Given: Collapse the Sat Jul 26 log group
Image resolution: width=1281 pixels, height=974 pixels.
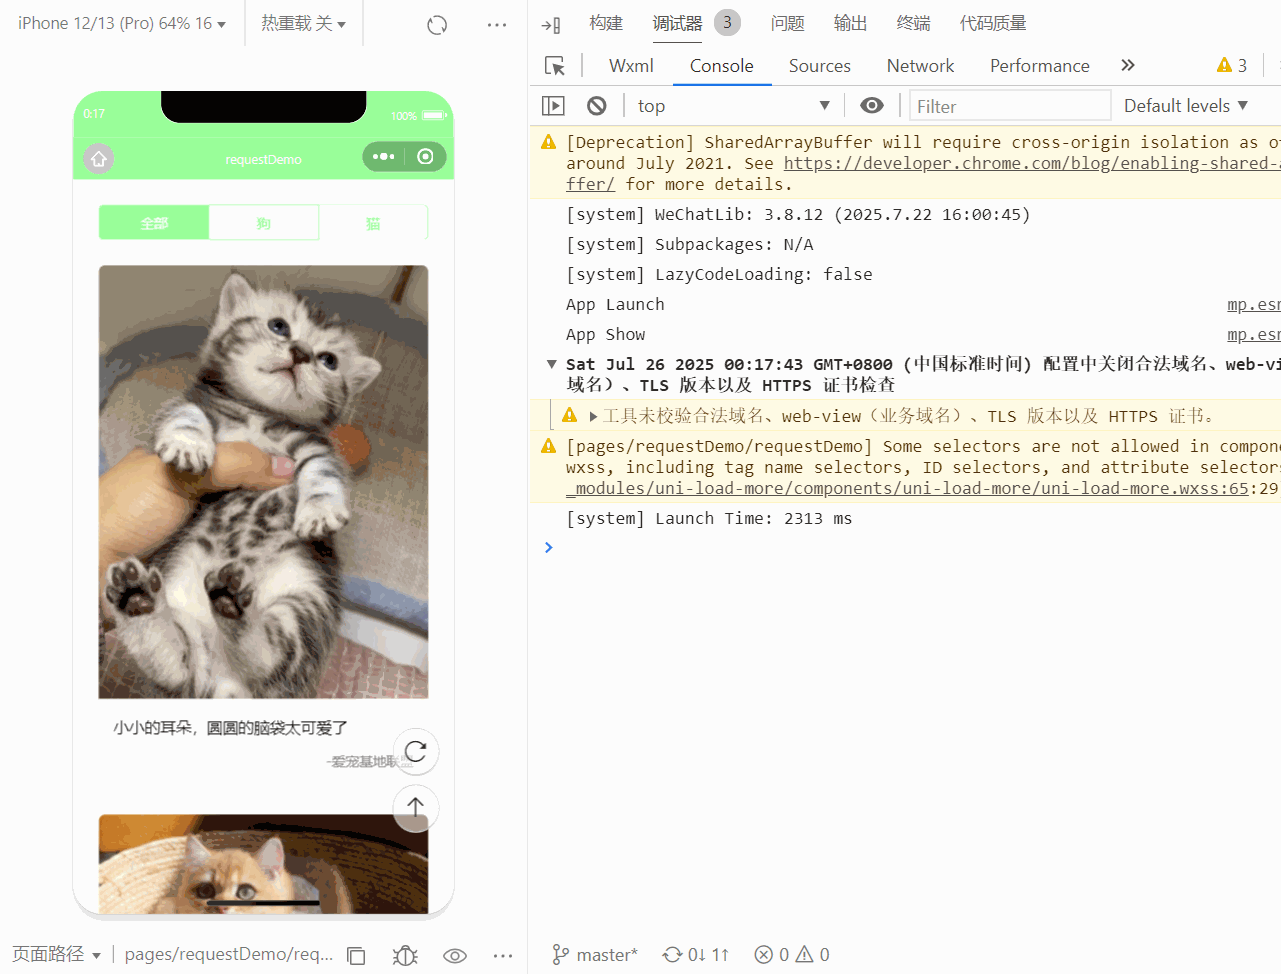Looking at the screenshot, I should 551,364.
